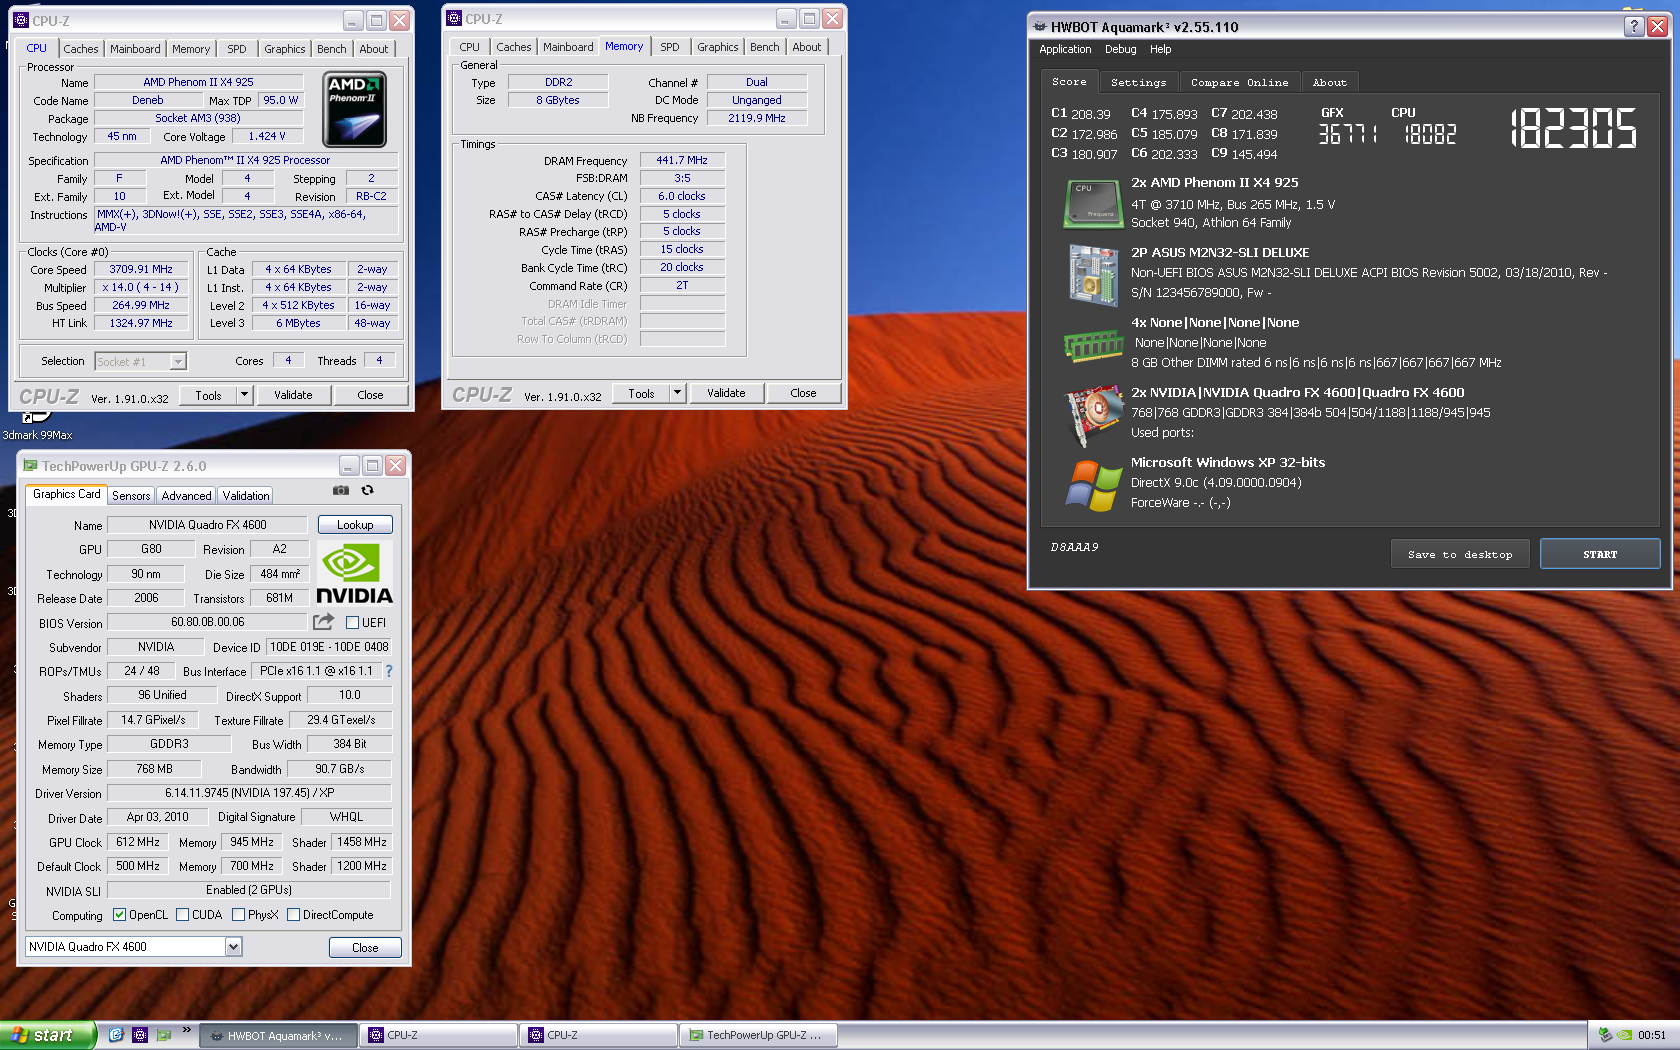The height and width of the screenshot is (1050, 1680).
Task: Click the BIOS export arrow icon in GPU-Z
Action: click(323, 622)
